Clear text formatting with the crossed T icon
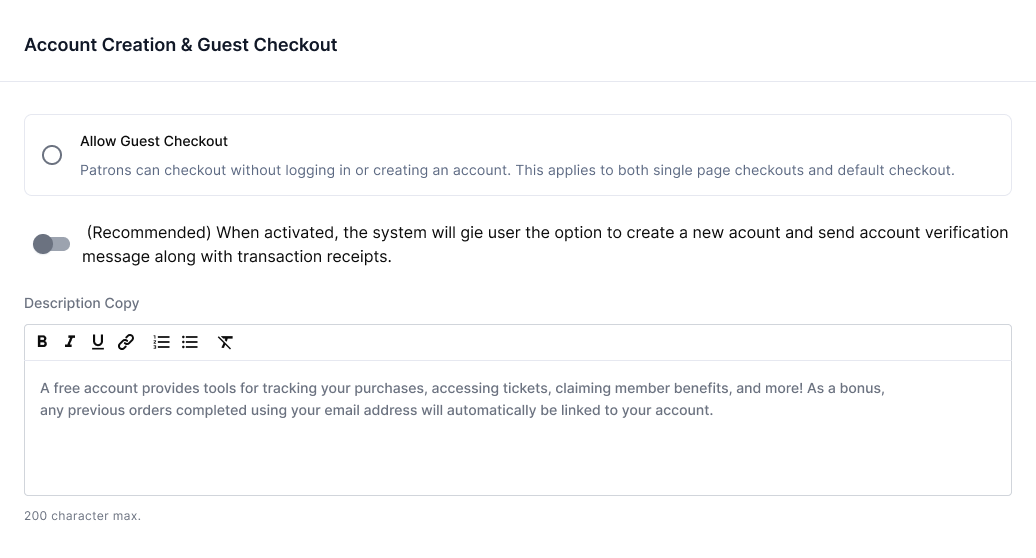Screen dimensions: 1036x558 [225, 342]
